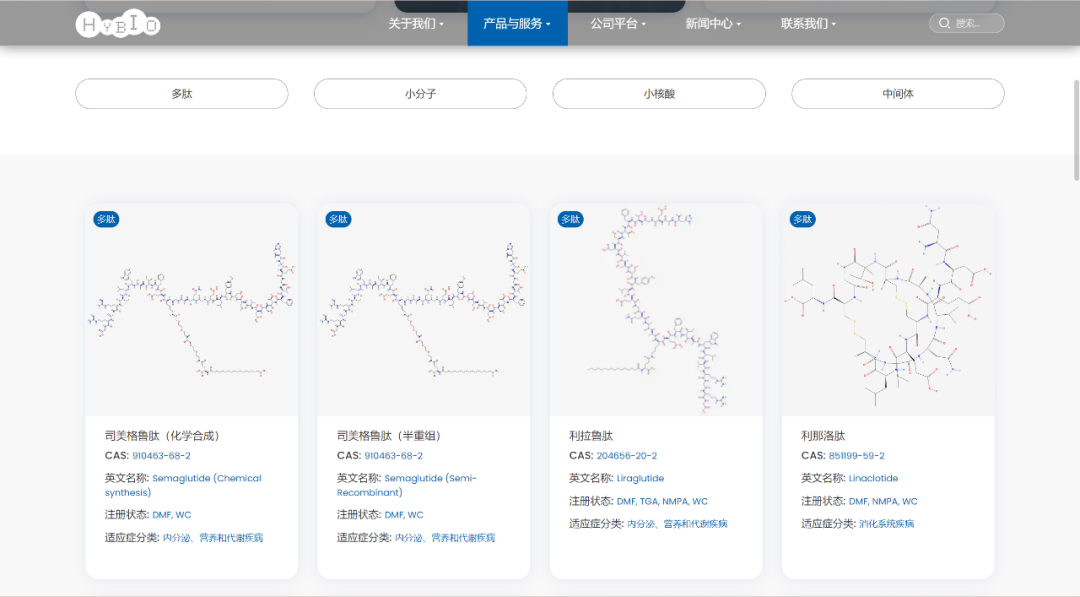View the Linaclotide molecule structure image

888,311
